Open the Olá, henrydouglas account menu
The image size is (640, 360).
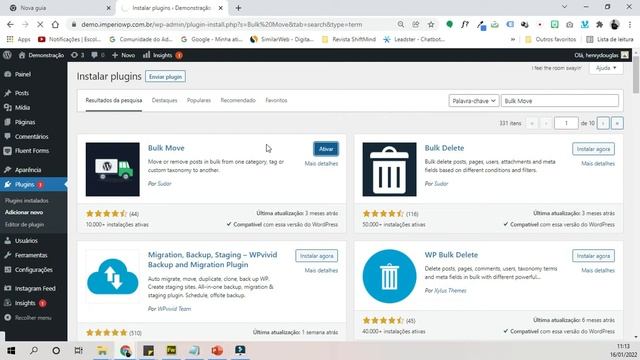point(601,55)
